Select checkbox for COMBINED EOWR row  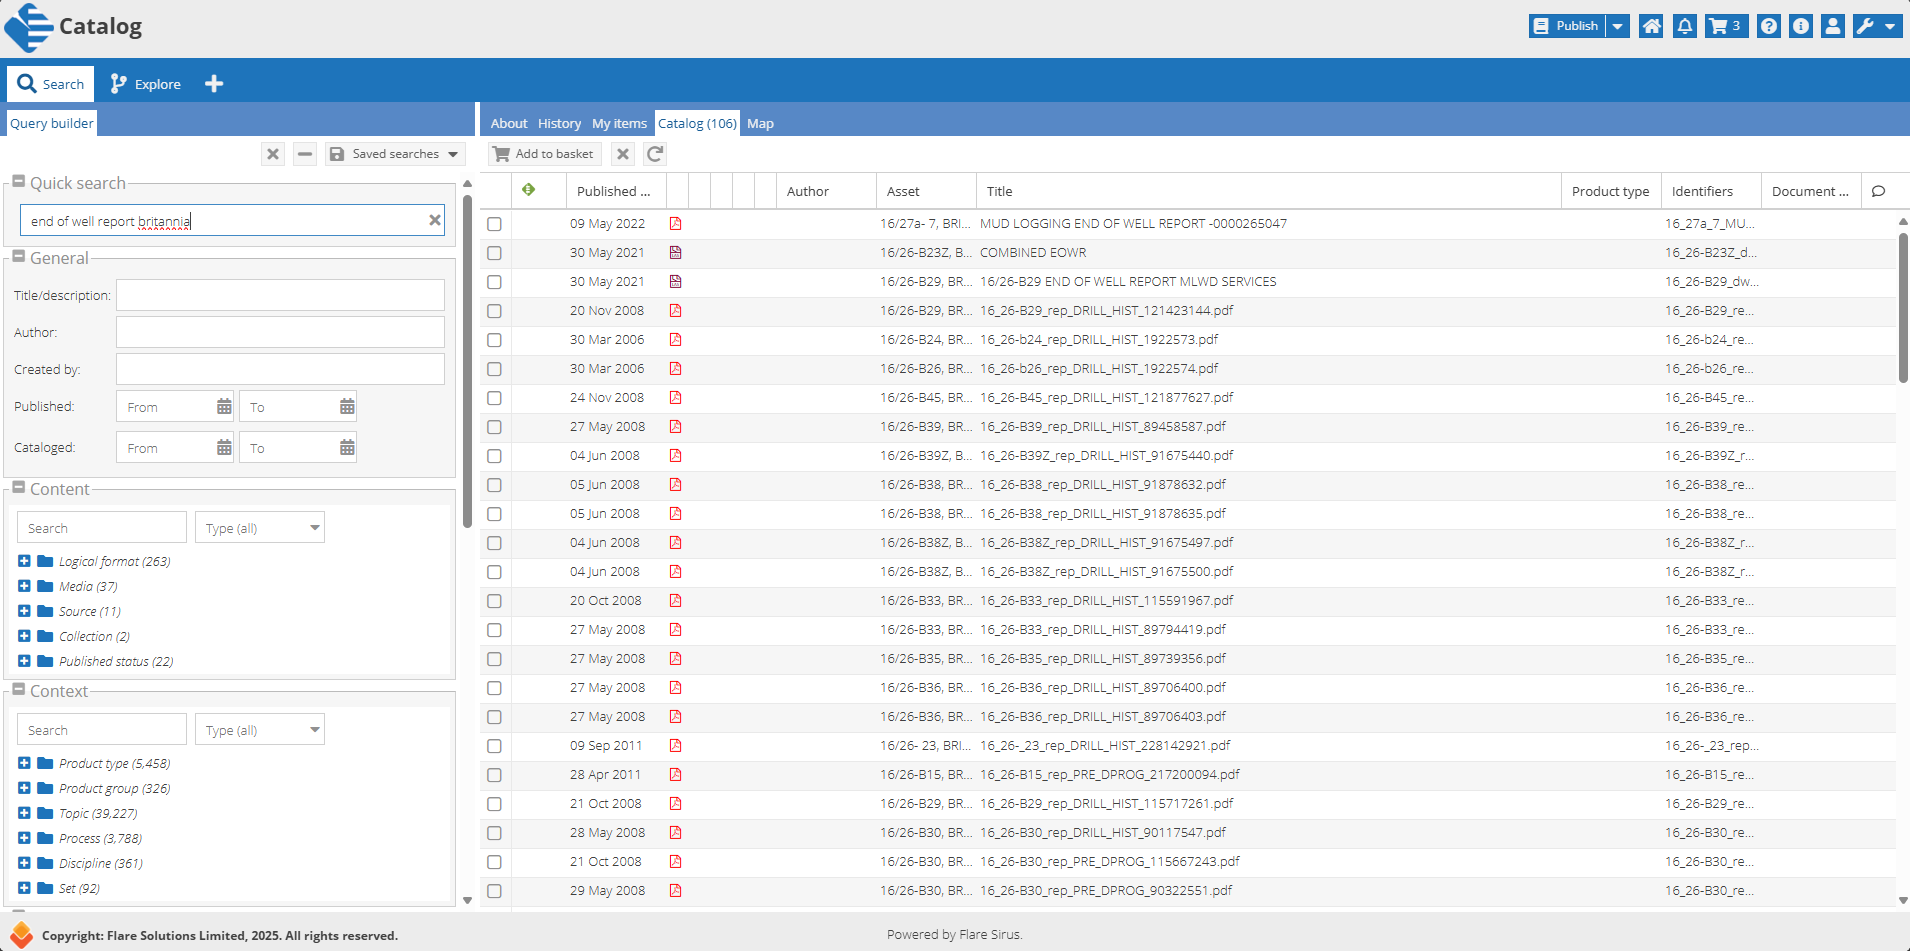[494, 253]
